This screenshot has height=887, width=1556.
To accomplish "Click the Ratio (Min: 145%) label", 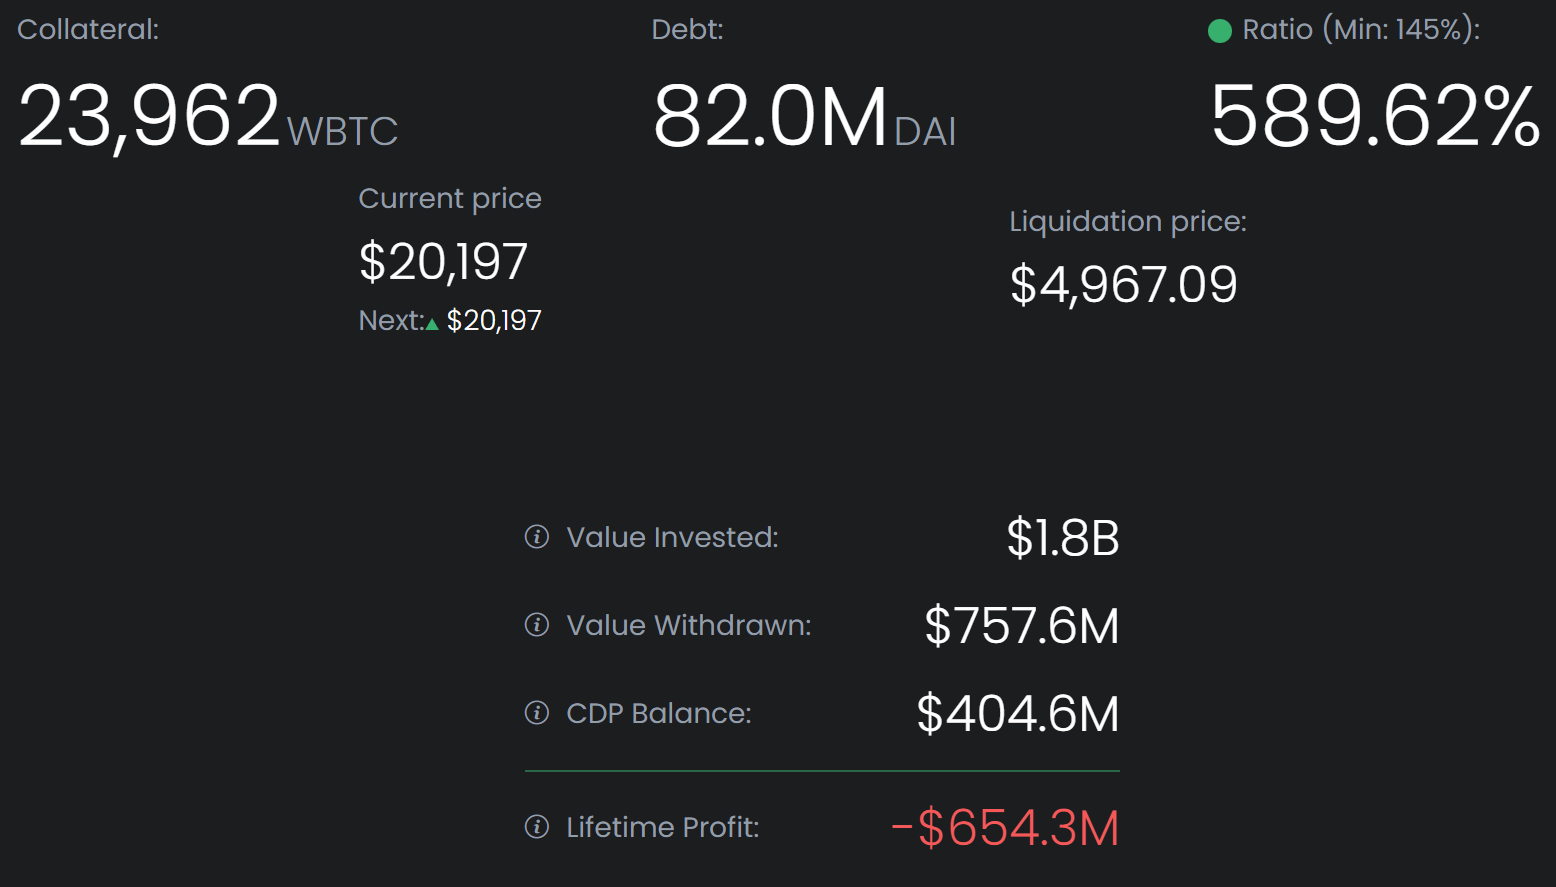I will click(1360, 30).
